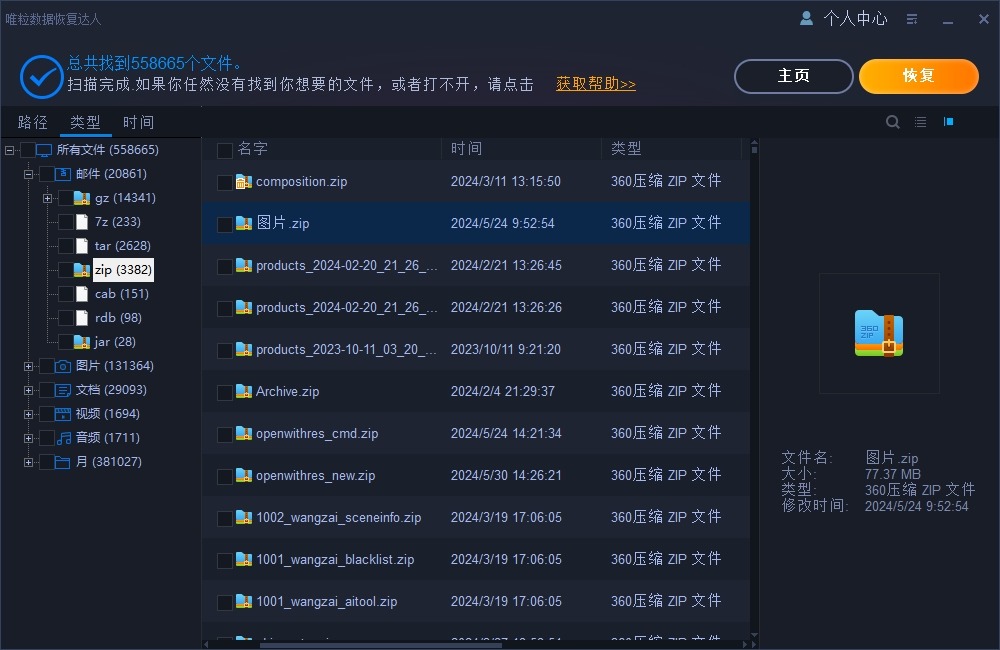Check the checkbox next to 图片.zip
Viewport: 1000px width, 650px height.
[225, 223]
